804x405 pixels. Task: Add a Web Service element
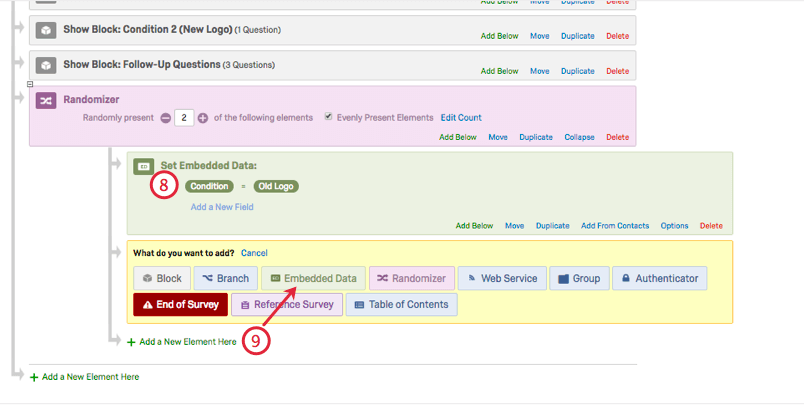(502, 278)
